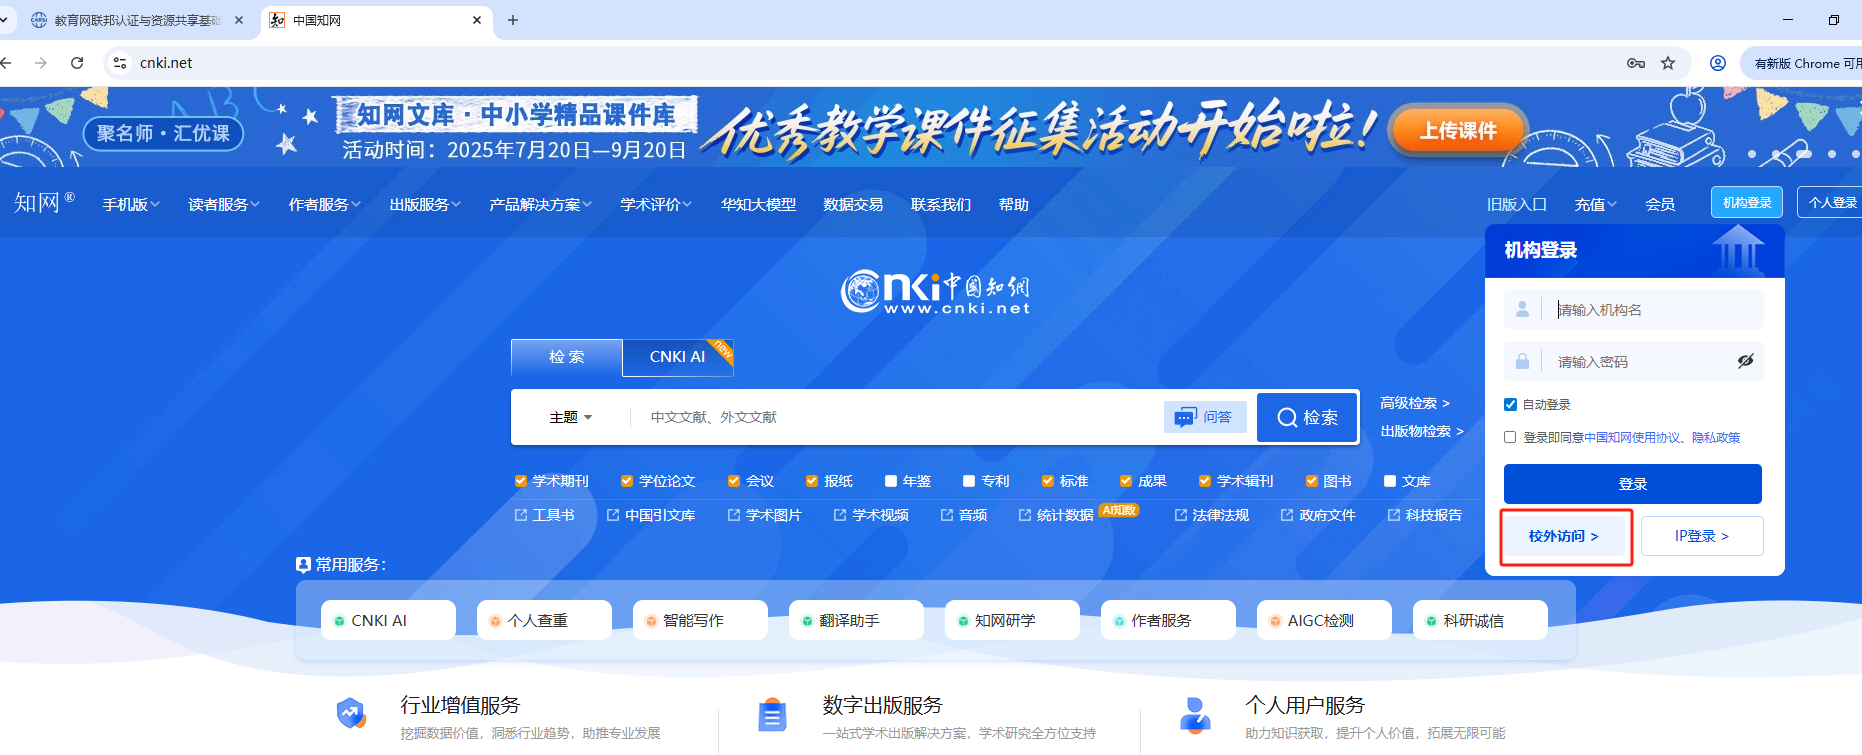Open 中国引文库 external link

[x=650, y=515]
